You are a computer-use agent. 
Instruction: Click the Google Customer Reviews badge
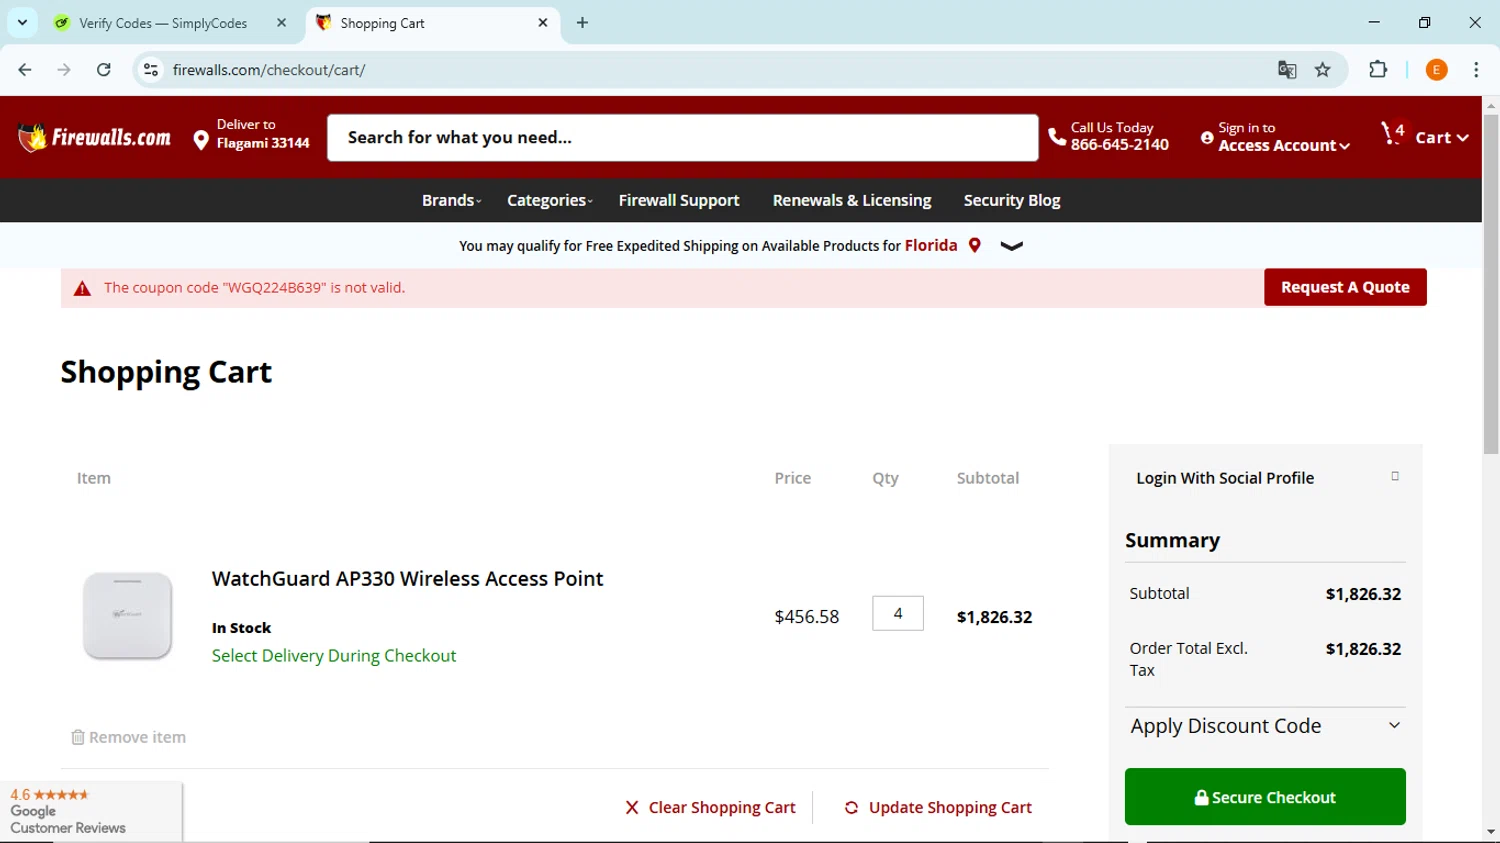91,811
